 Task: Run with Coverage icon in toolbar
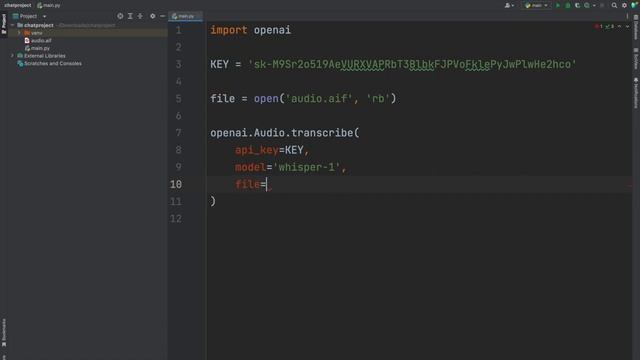(x=577, y=5)
